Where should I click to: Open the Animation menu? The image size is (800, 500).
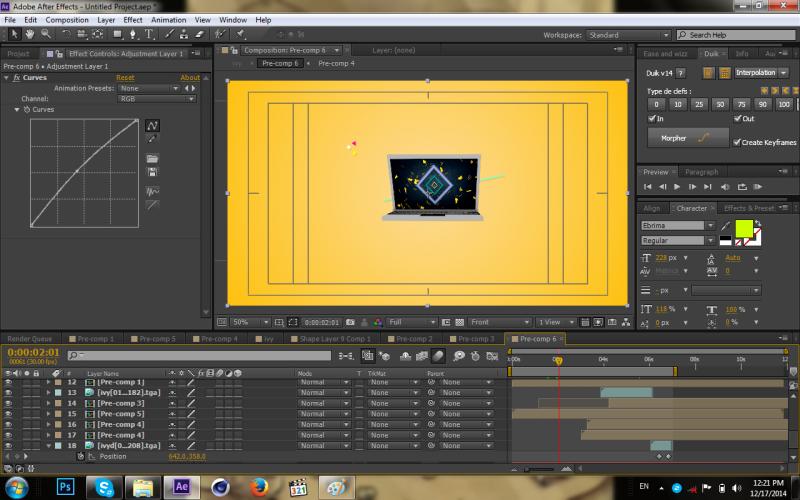[168, 19]
